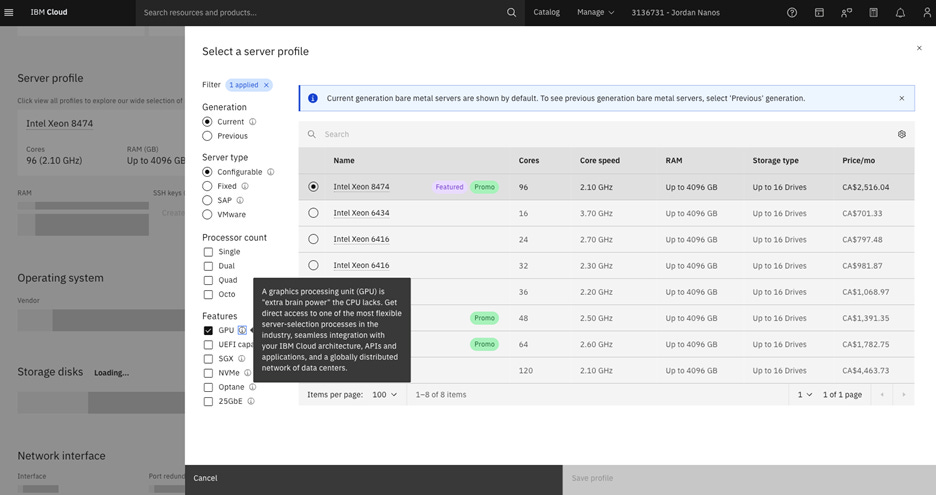Show info for 25GbE feature
This screenshot has width=936, height=495.
point(251,401)
